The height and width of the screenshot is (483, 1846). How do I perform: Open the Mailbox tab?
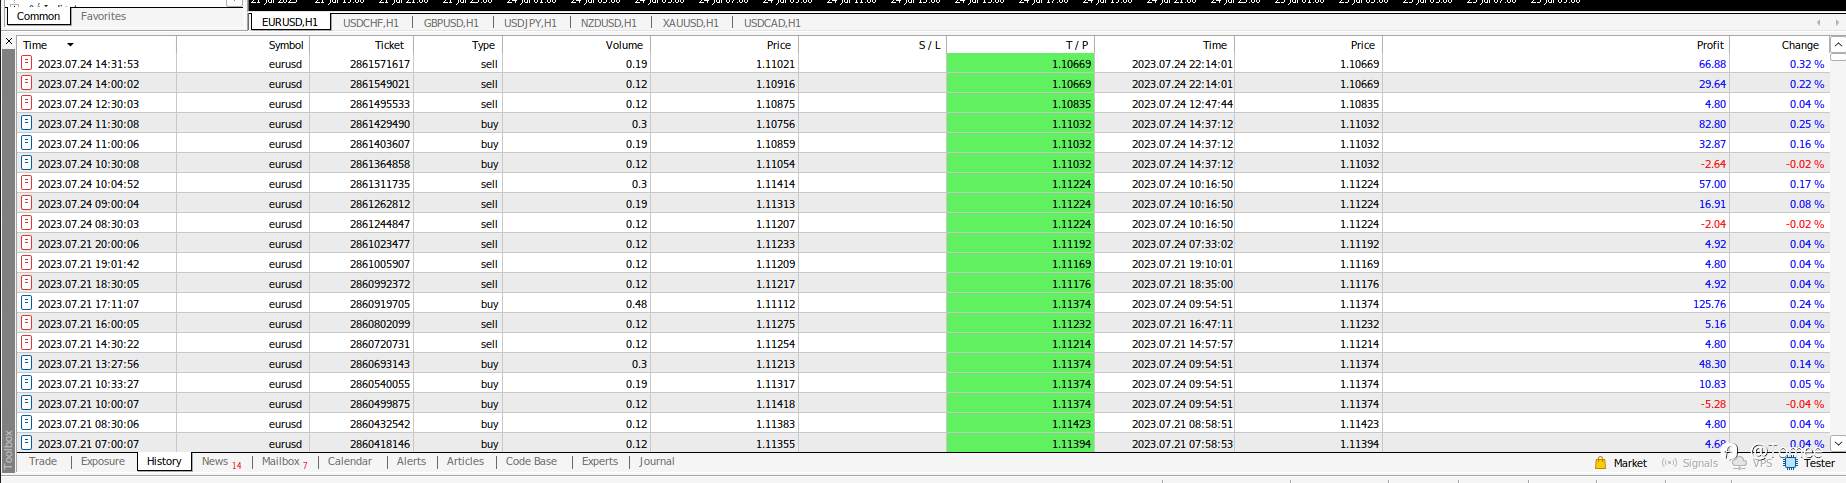pos(284,462)
